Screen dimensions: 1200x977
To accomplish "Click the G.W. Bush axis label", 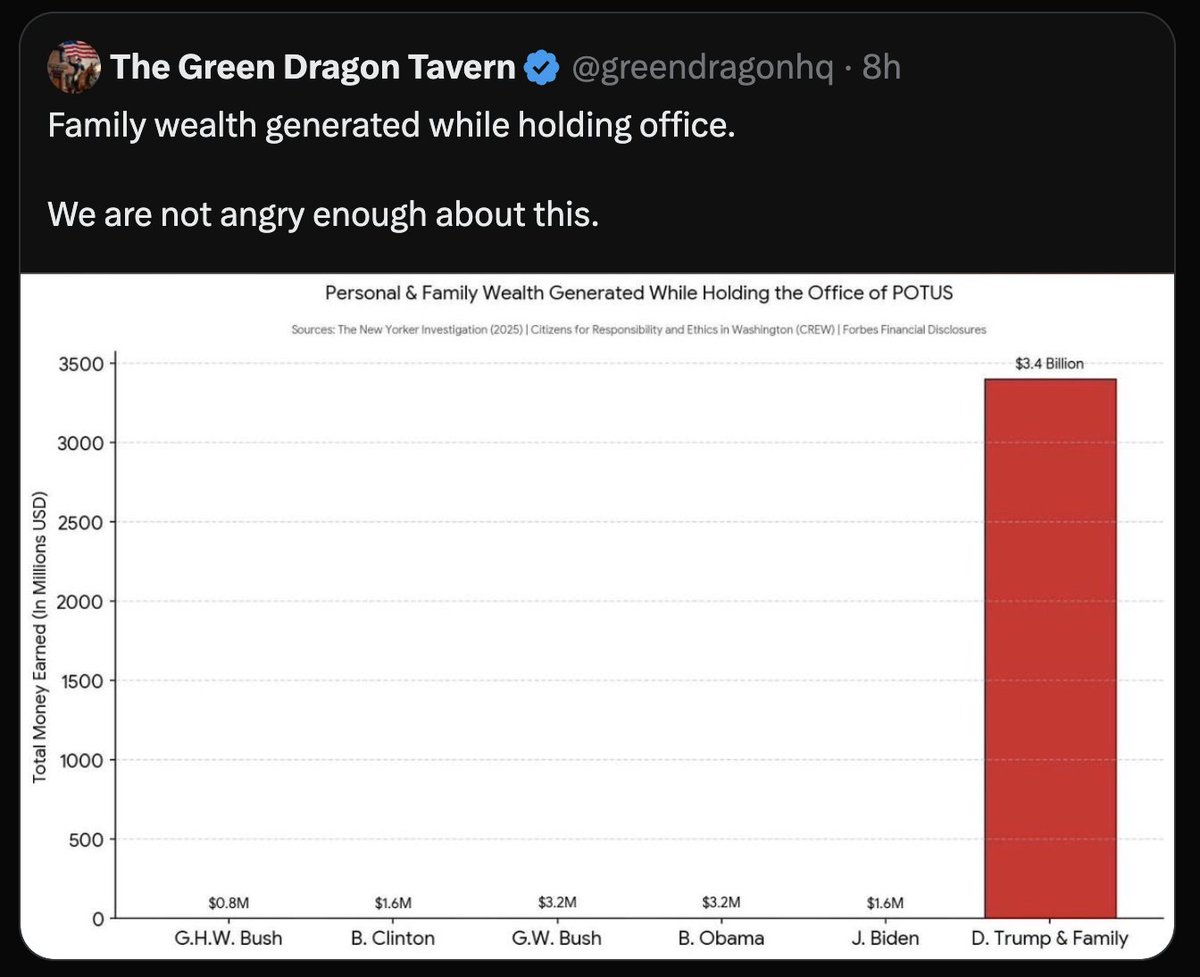I will tap(556, 938).
